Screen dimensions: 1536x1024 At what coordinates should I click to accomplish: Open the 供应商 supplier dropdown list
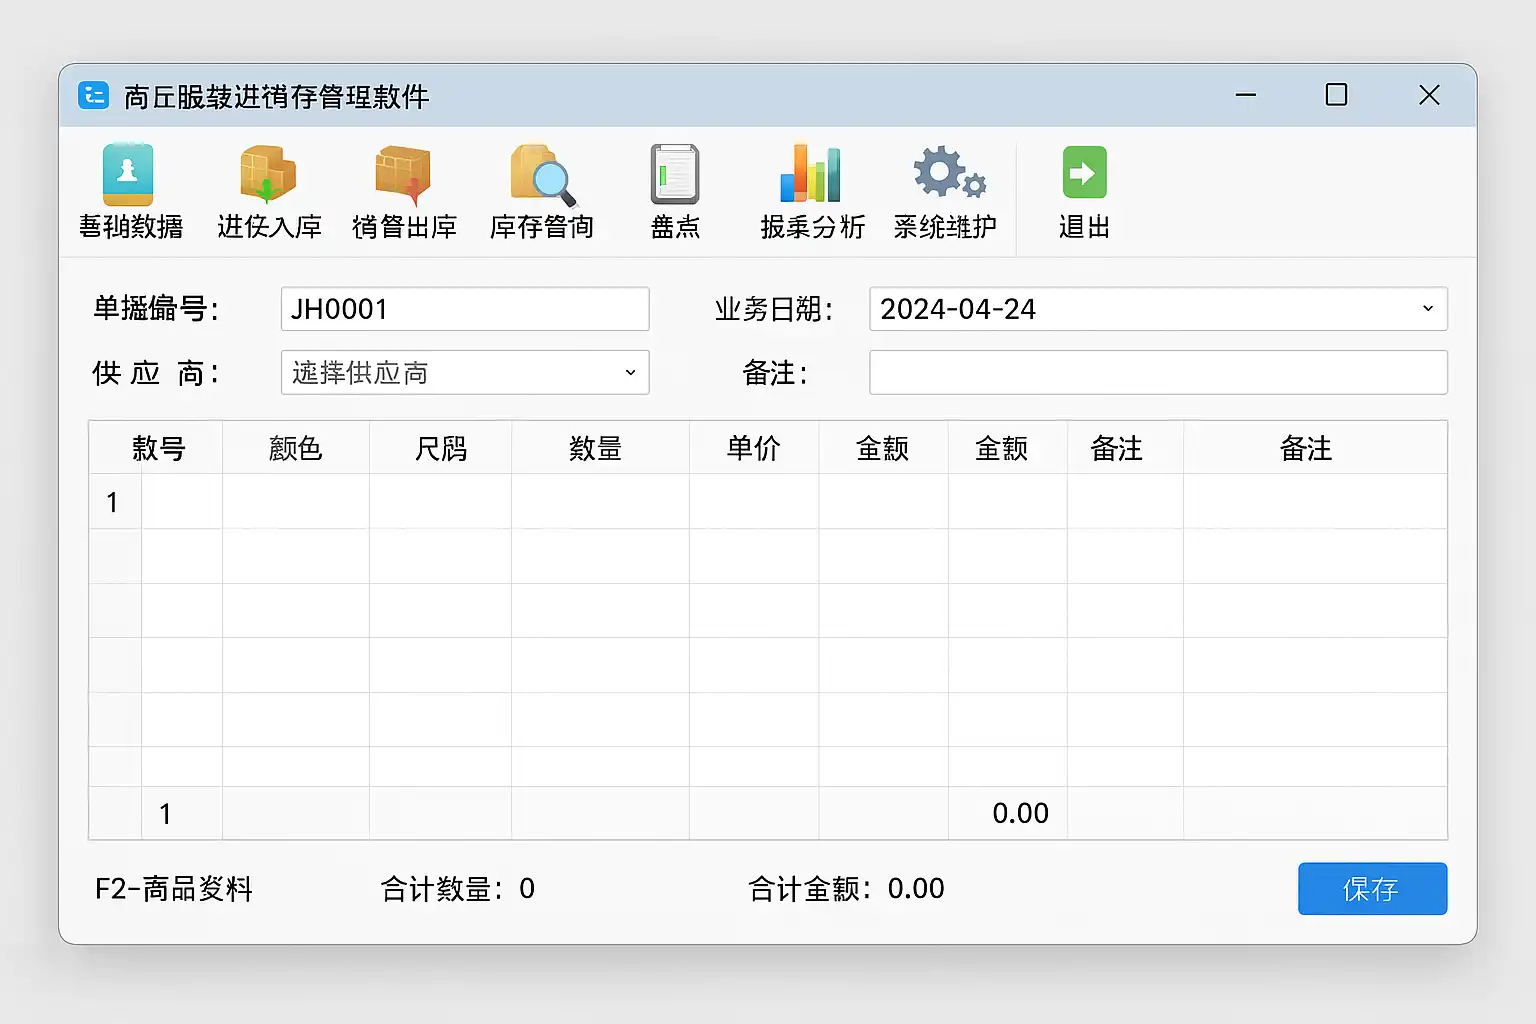[x=629, y=373]
